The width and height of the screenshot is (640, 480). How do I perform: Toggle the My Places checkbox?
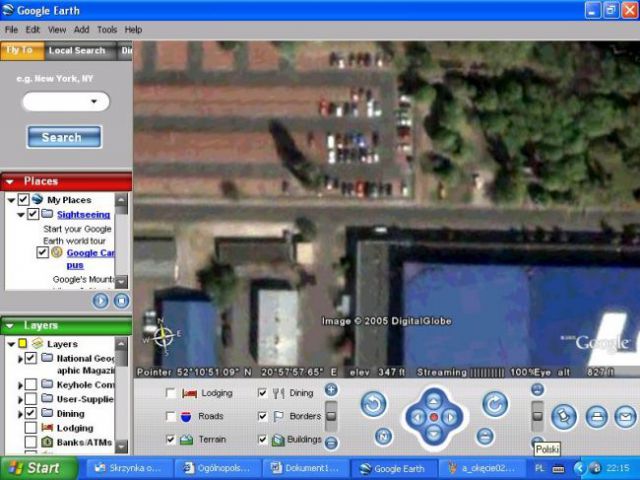pyautogui.click(x=23, y=200)
